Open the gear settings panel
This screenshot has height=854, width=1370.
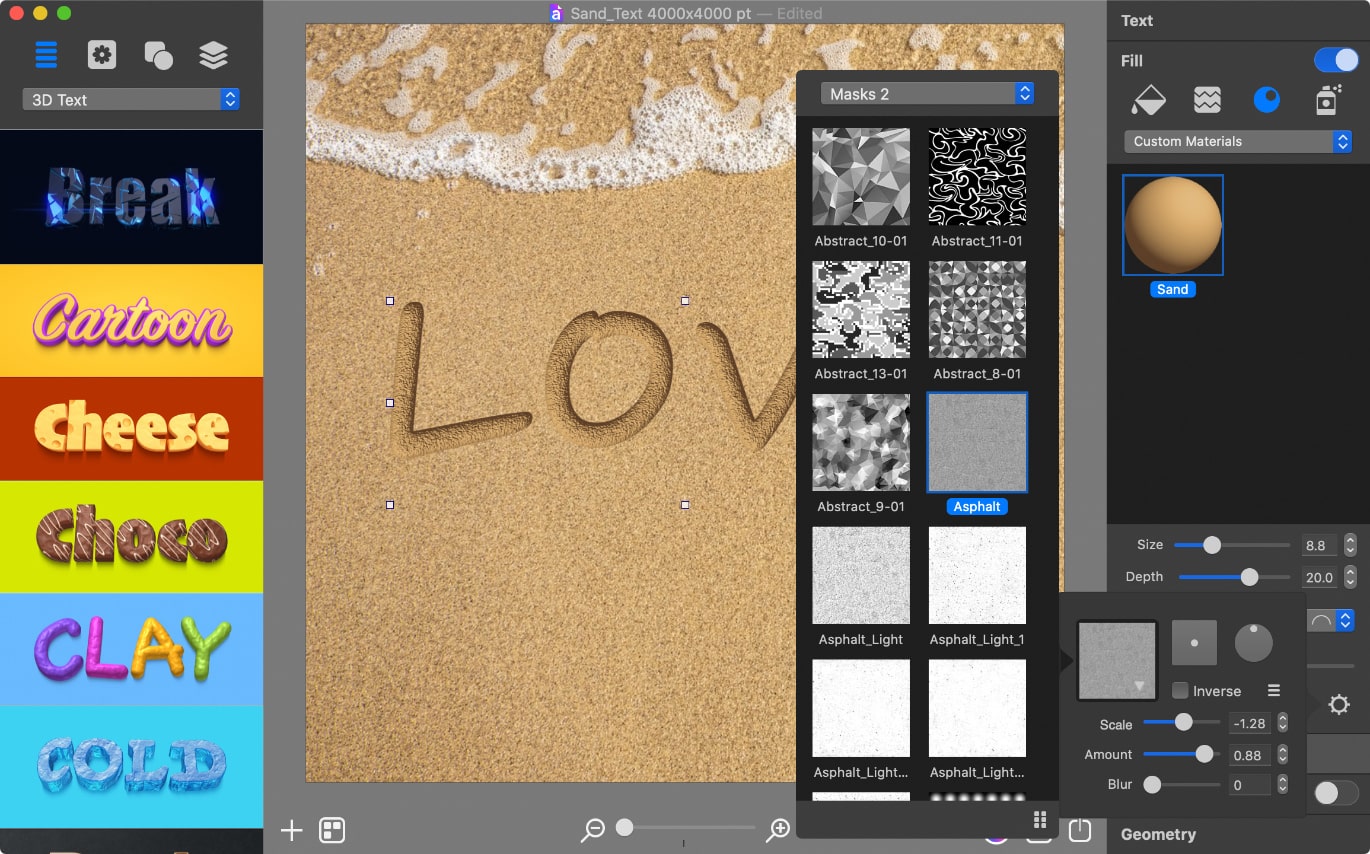tap(101, 55)
